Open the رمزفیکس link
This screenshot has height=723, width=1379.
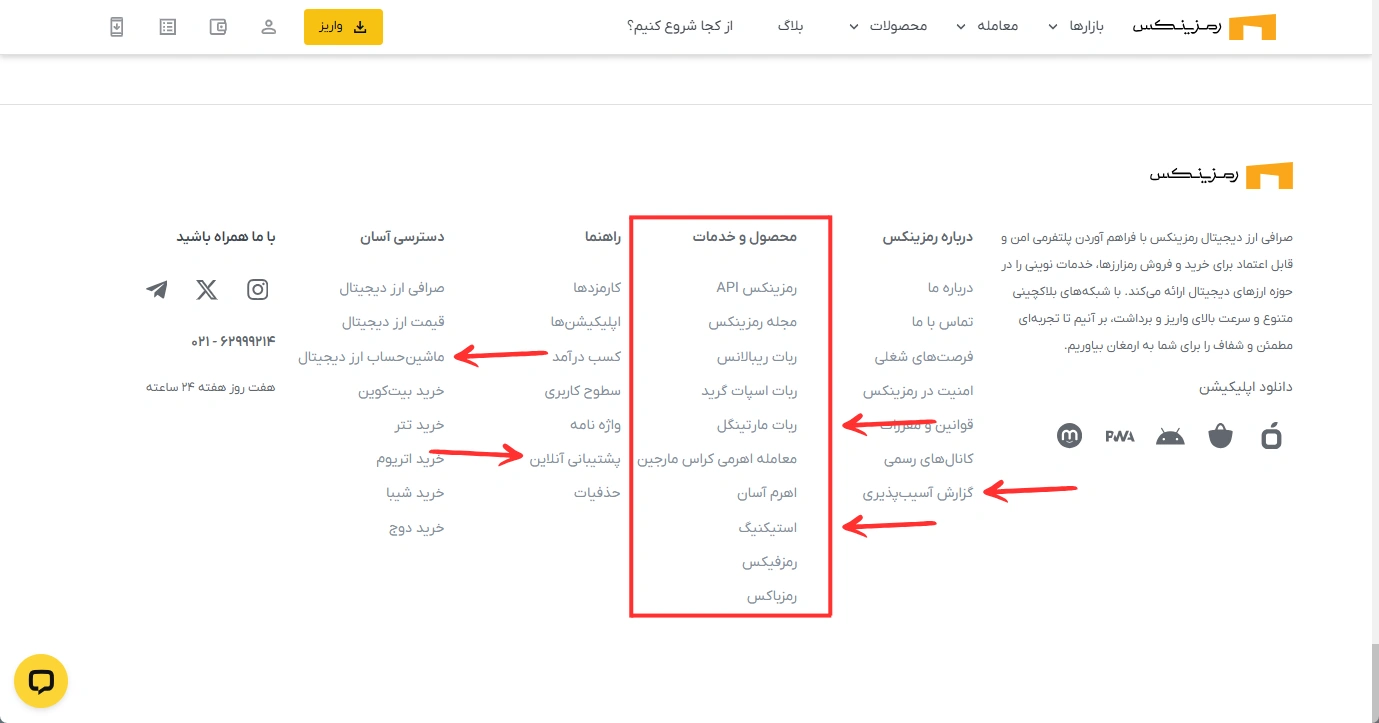point(770,562)
